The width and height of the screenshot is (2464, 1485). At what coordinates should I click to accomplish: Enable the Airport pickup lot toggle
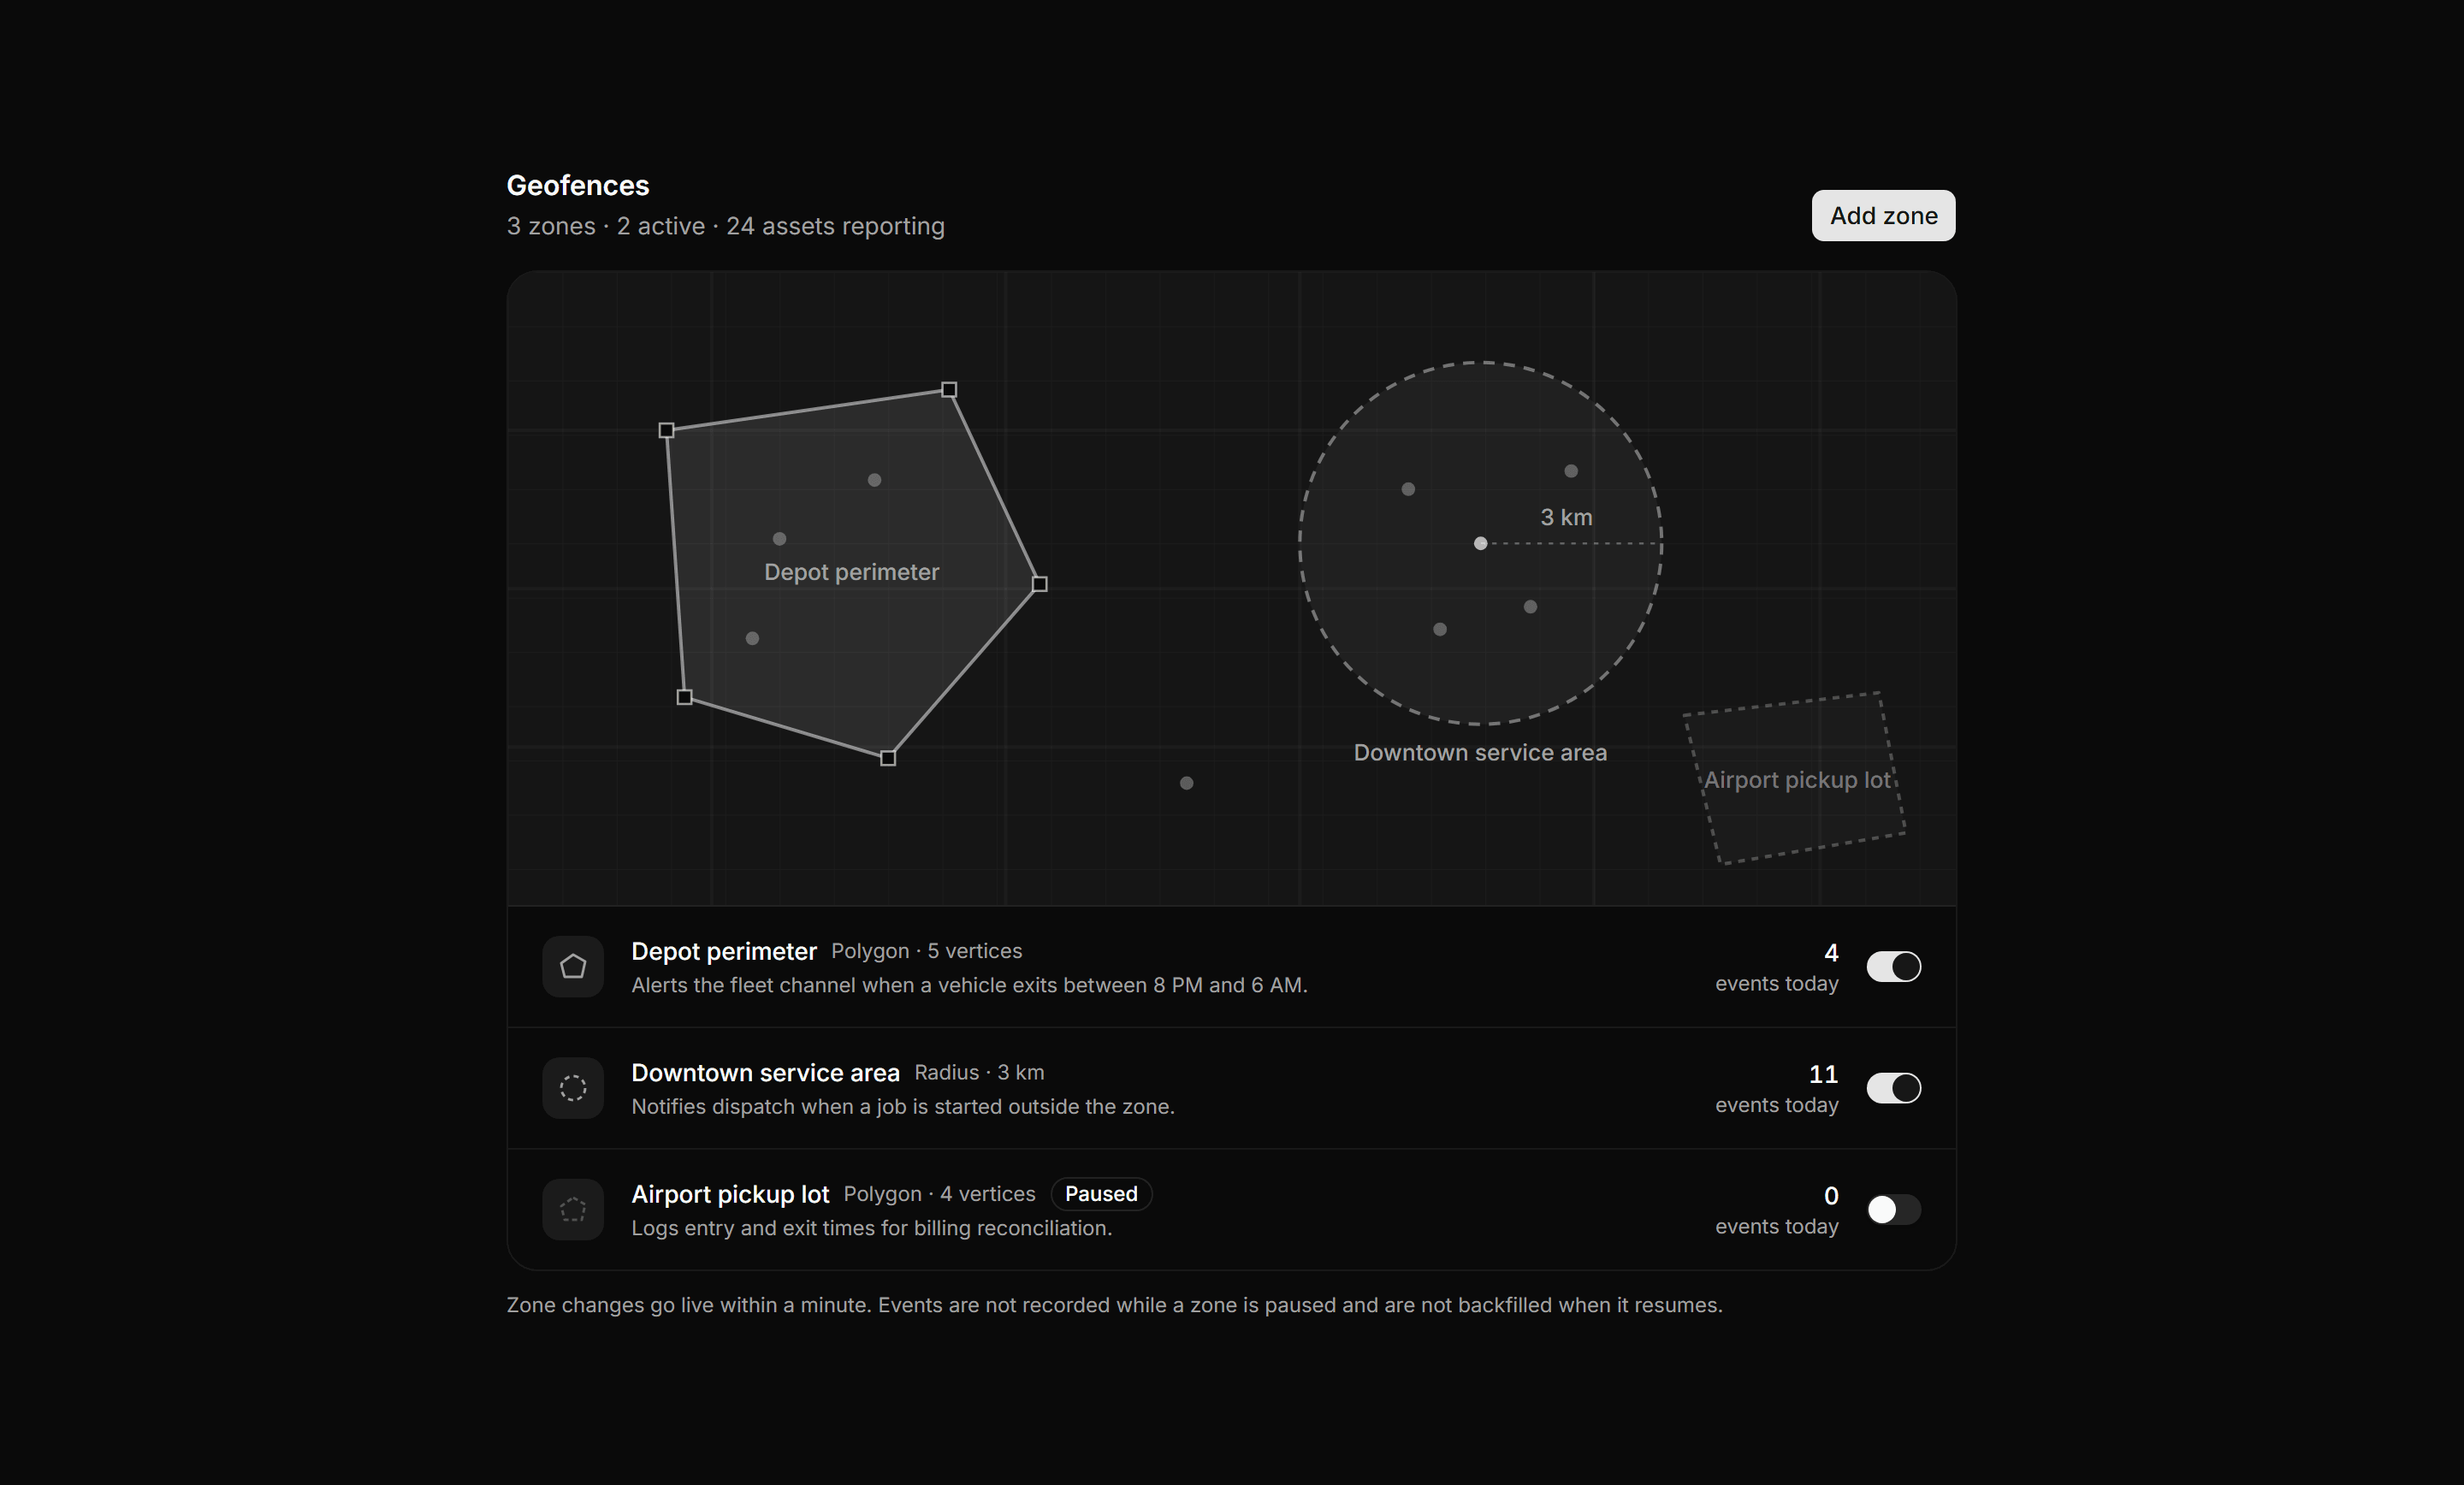point(1893,1209)
